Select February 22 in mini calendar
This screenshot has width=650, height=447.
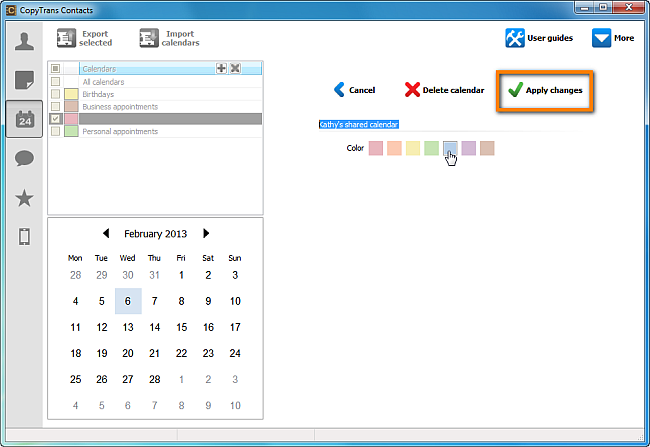point(181,353)
